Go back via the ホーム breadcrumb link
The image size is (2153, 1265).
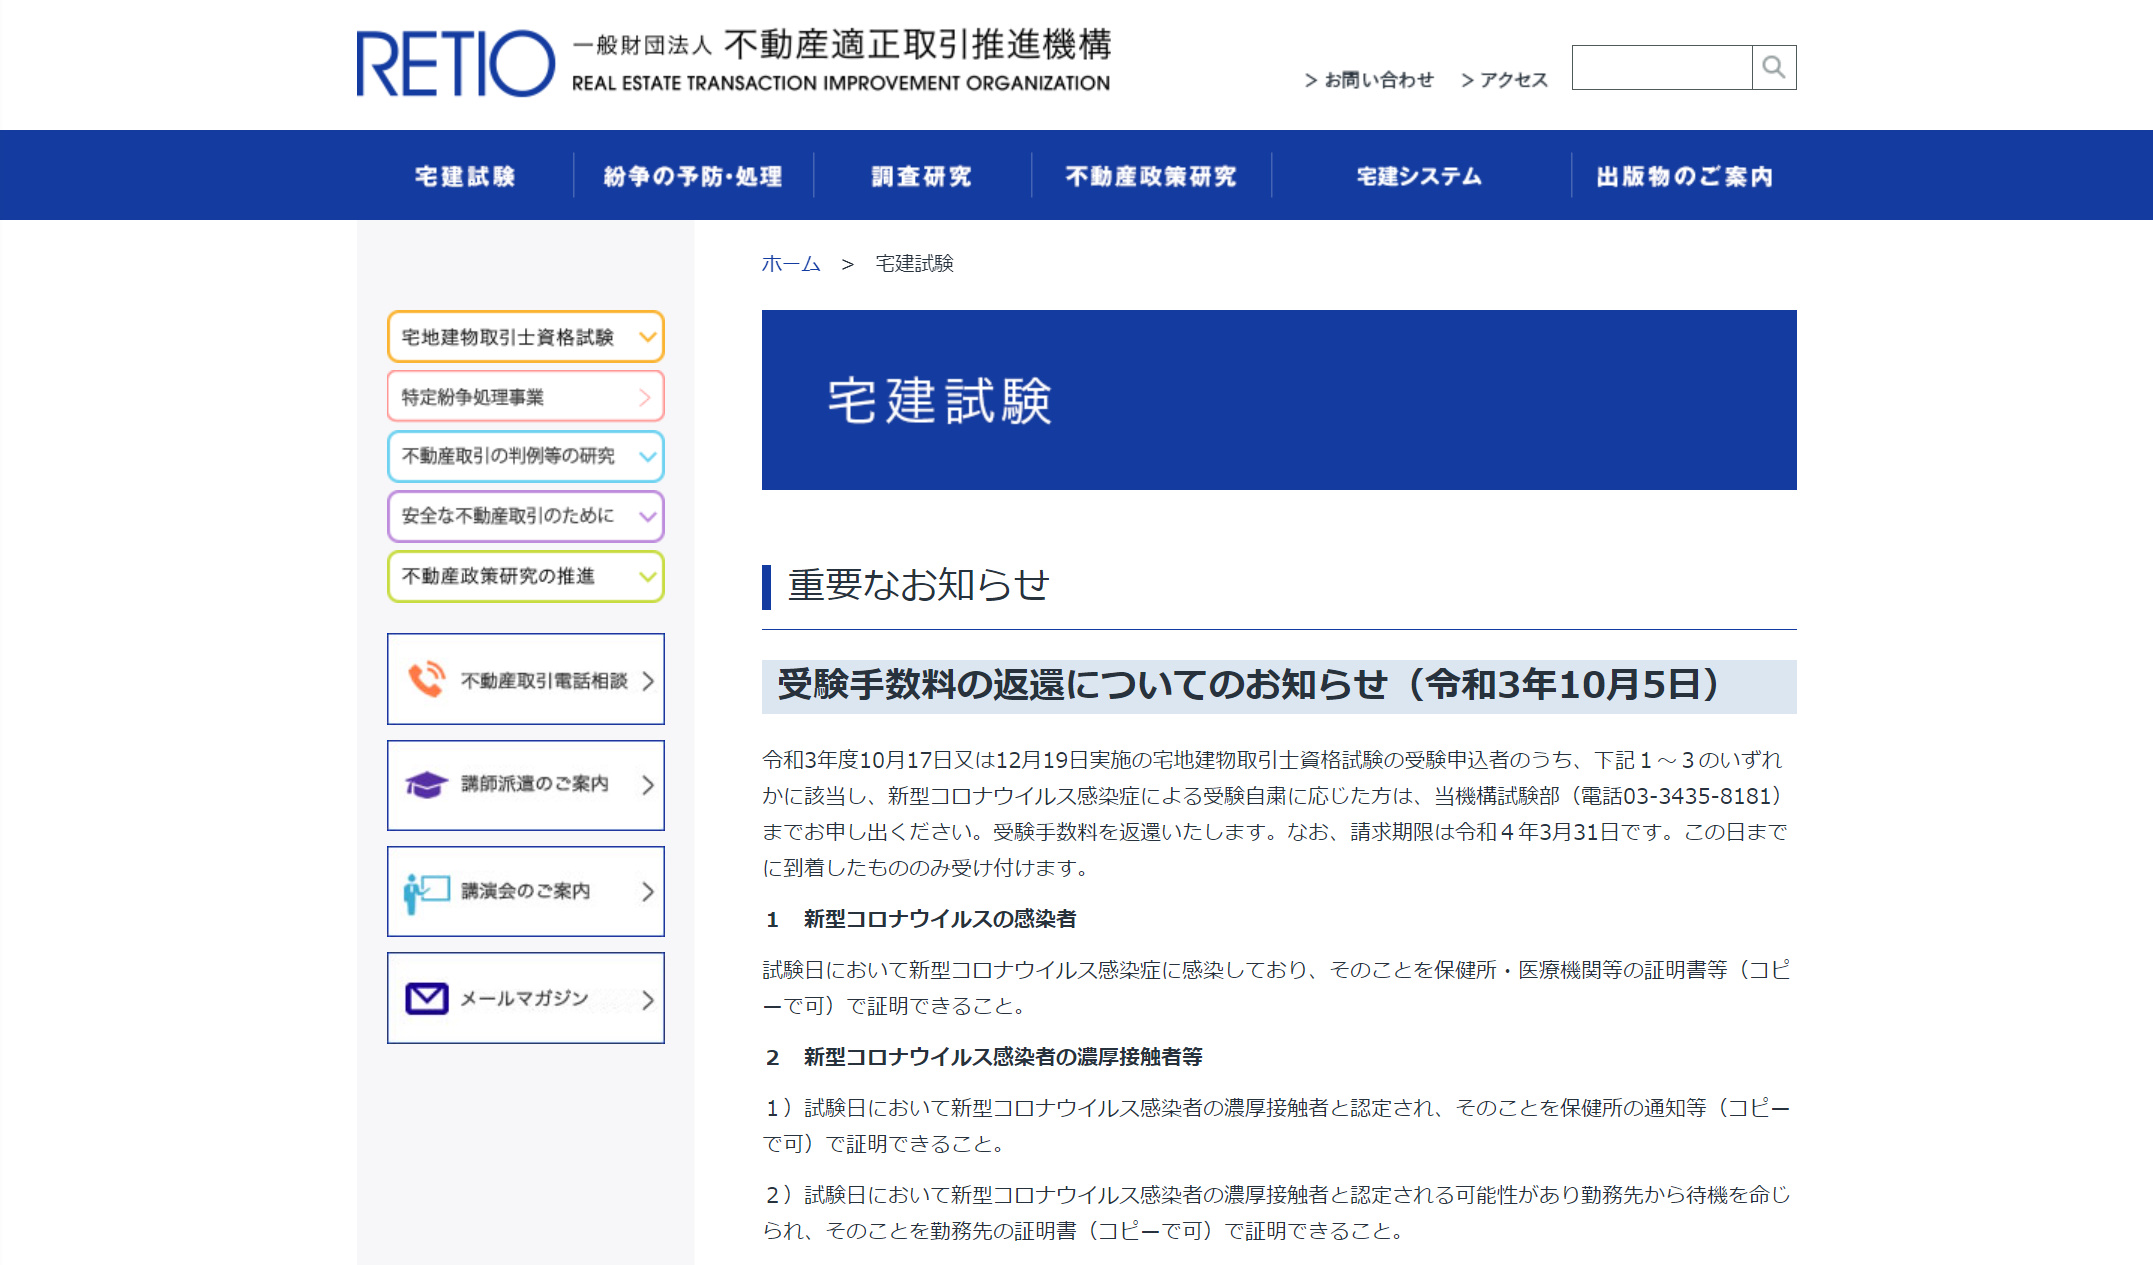point(789,264)
